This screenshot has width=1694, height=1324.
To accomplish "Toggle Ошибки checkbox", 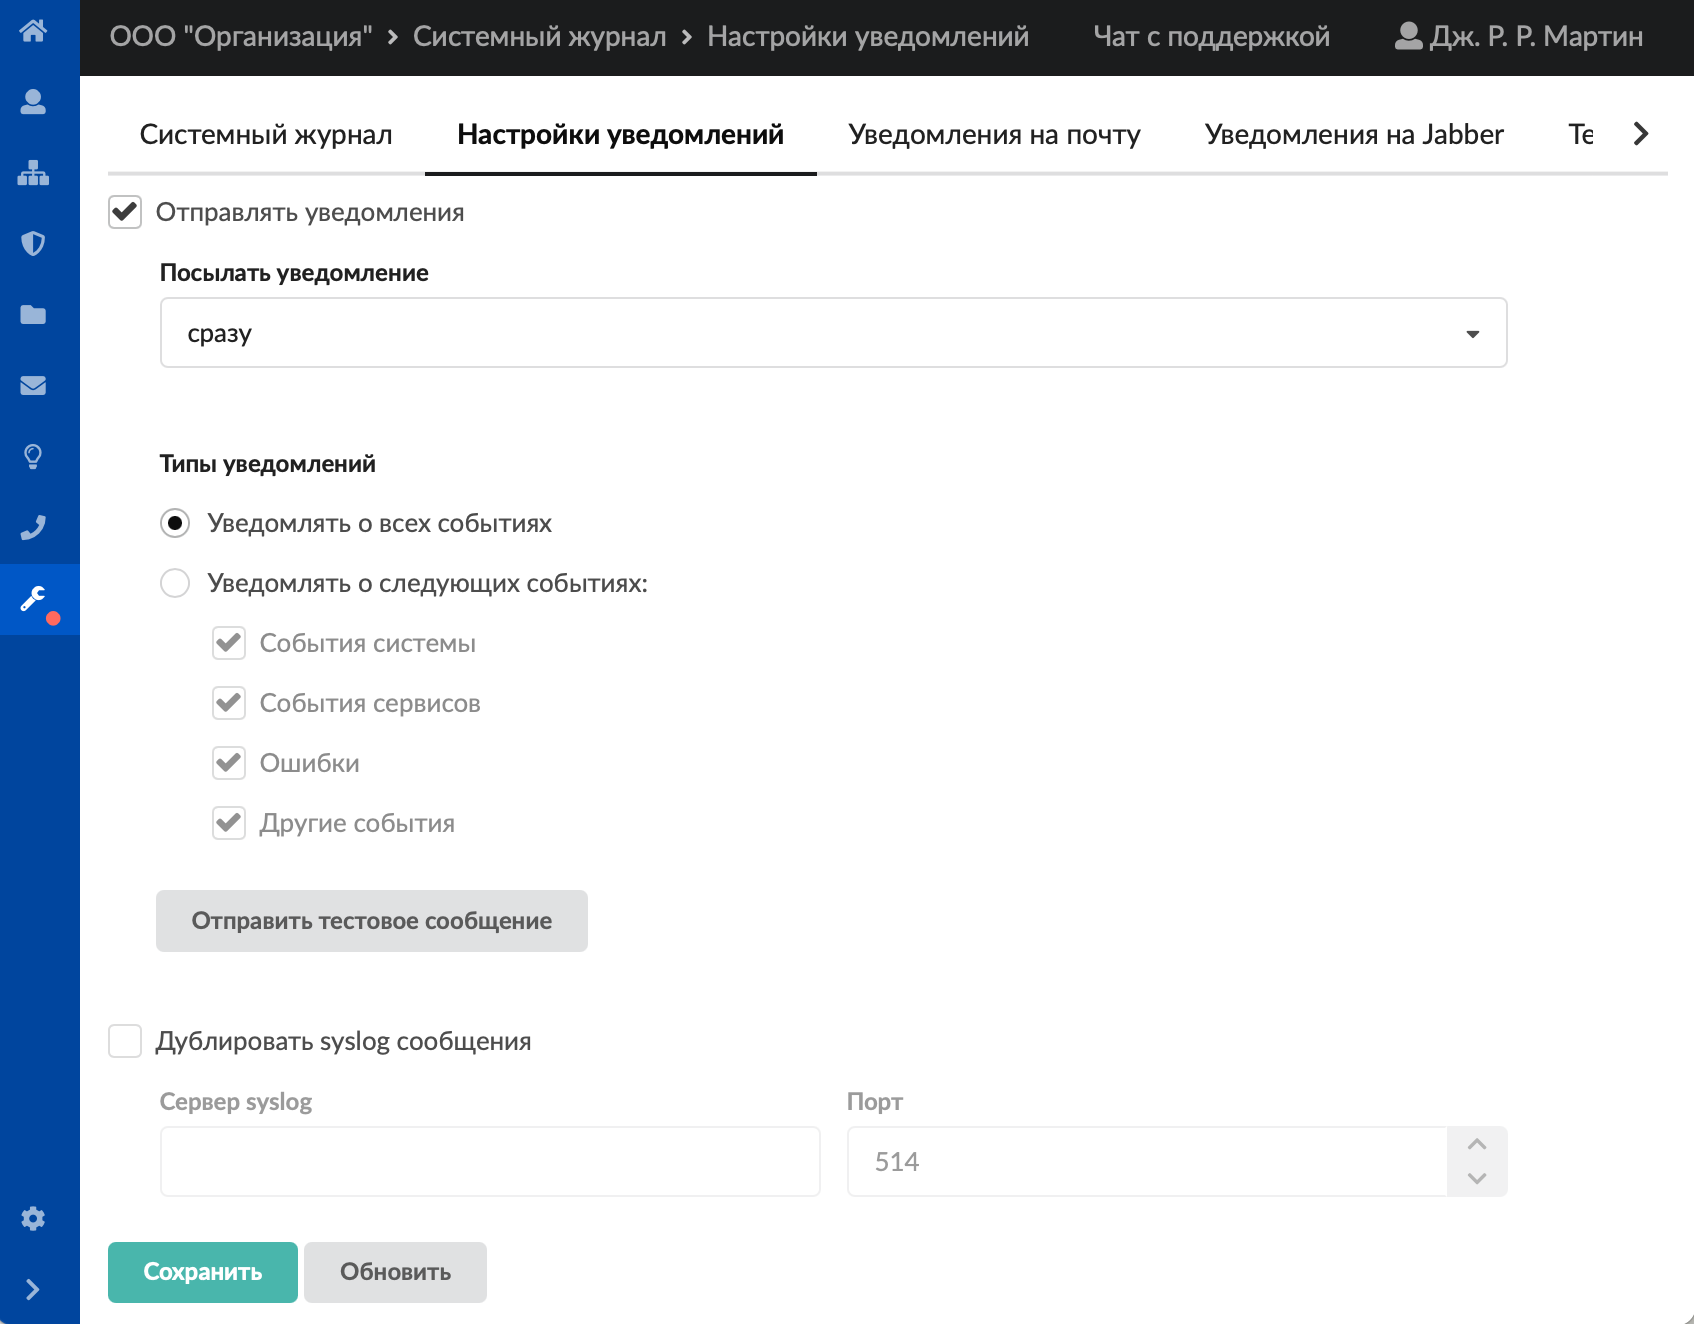I will click(x=229, y=763).
